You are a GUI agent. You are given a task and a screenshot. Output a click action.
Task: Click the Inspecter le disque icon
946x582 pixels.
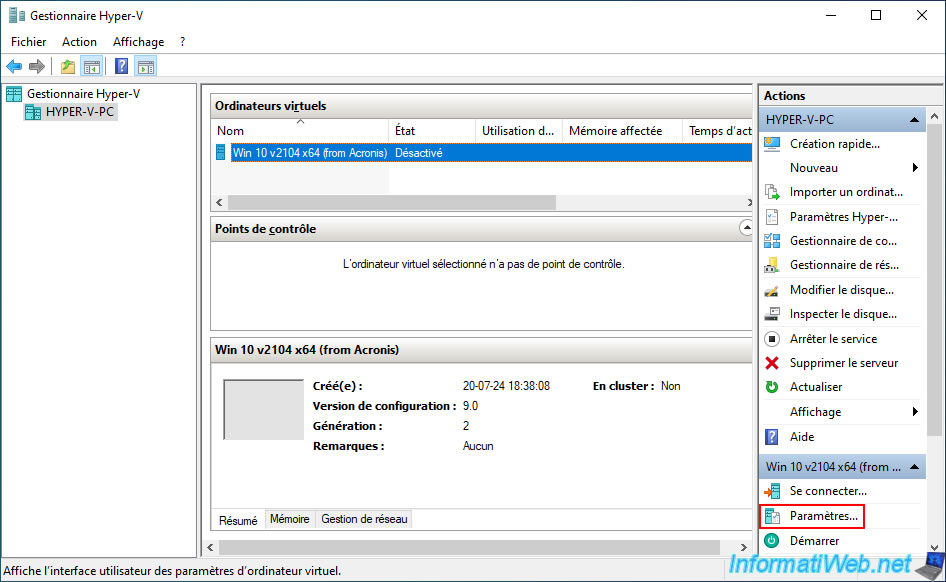click(772, 314)
